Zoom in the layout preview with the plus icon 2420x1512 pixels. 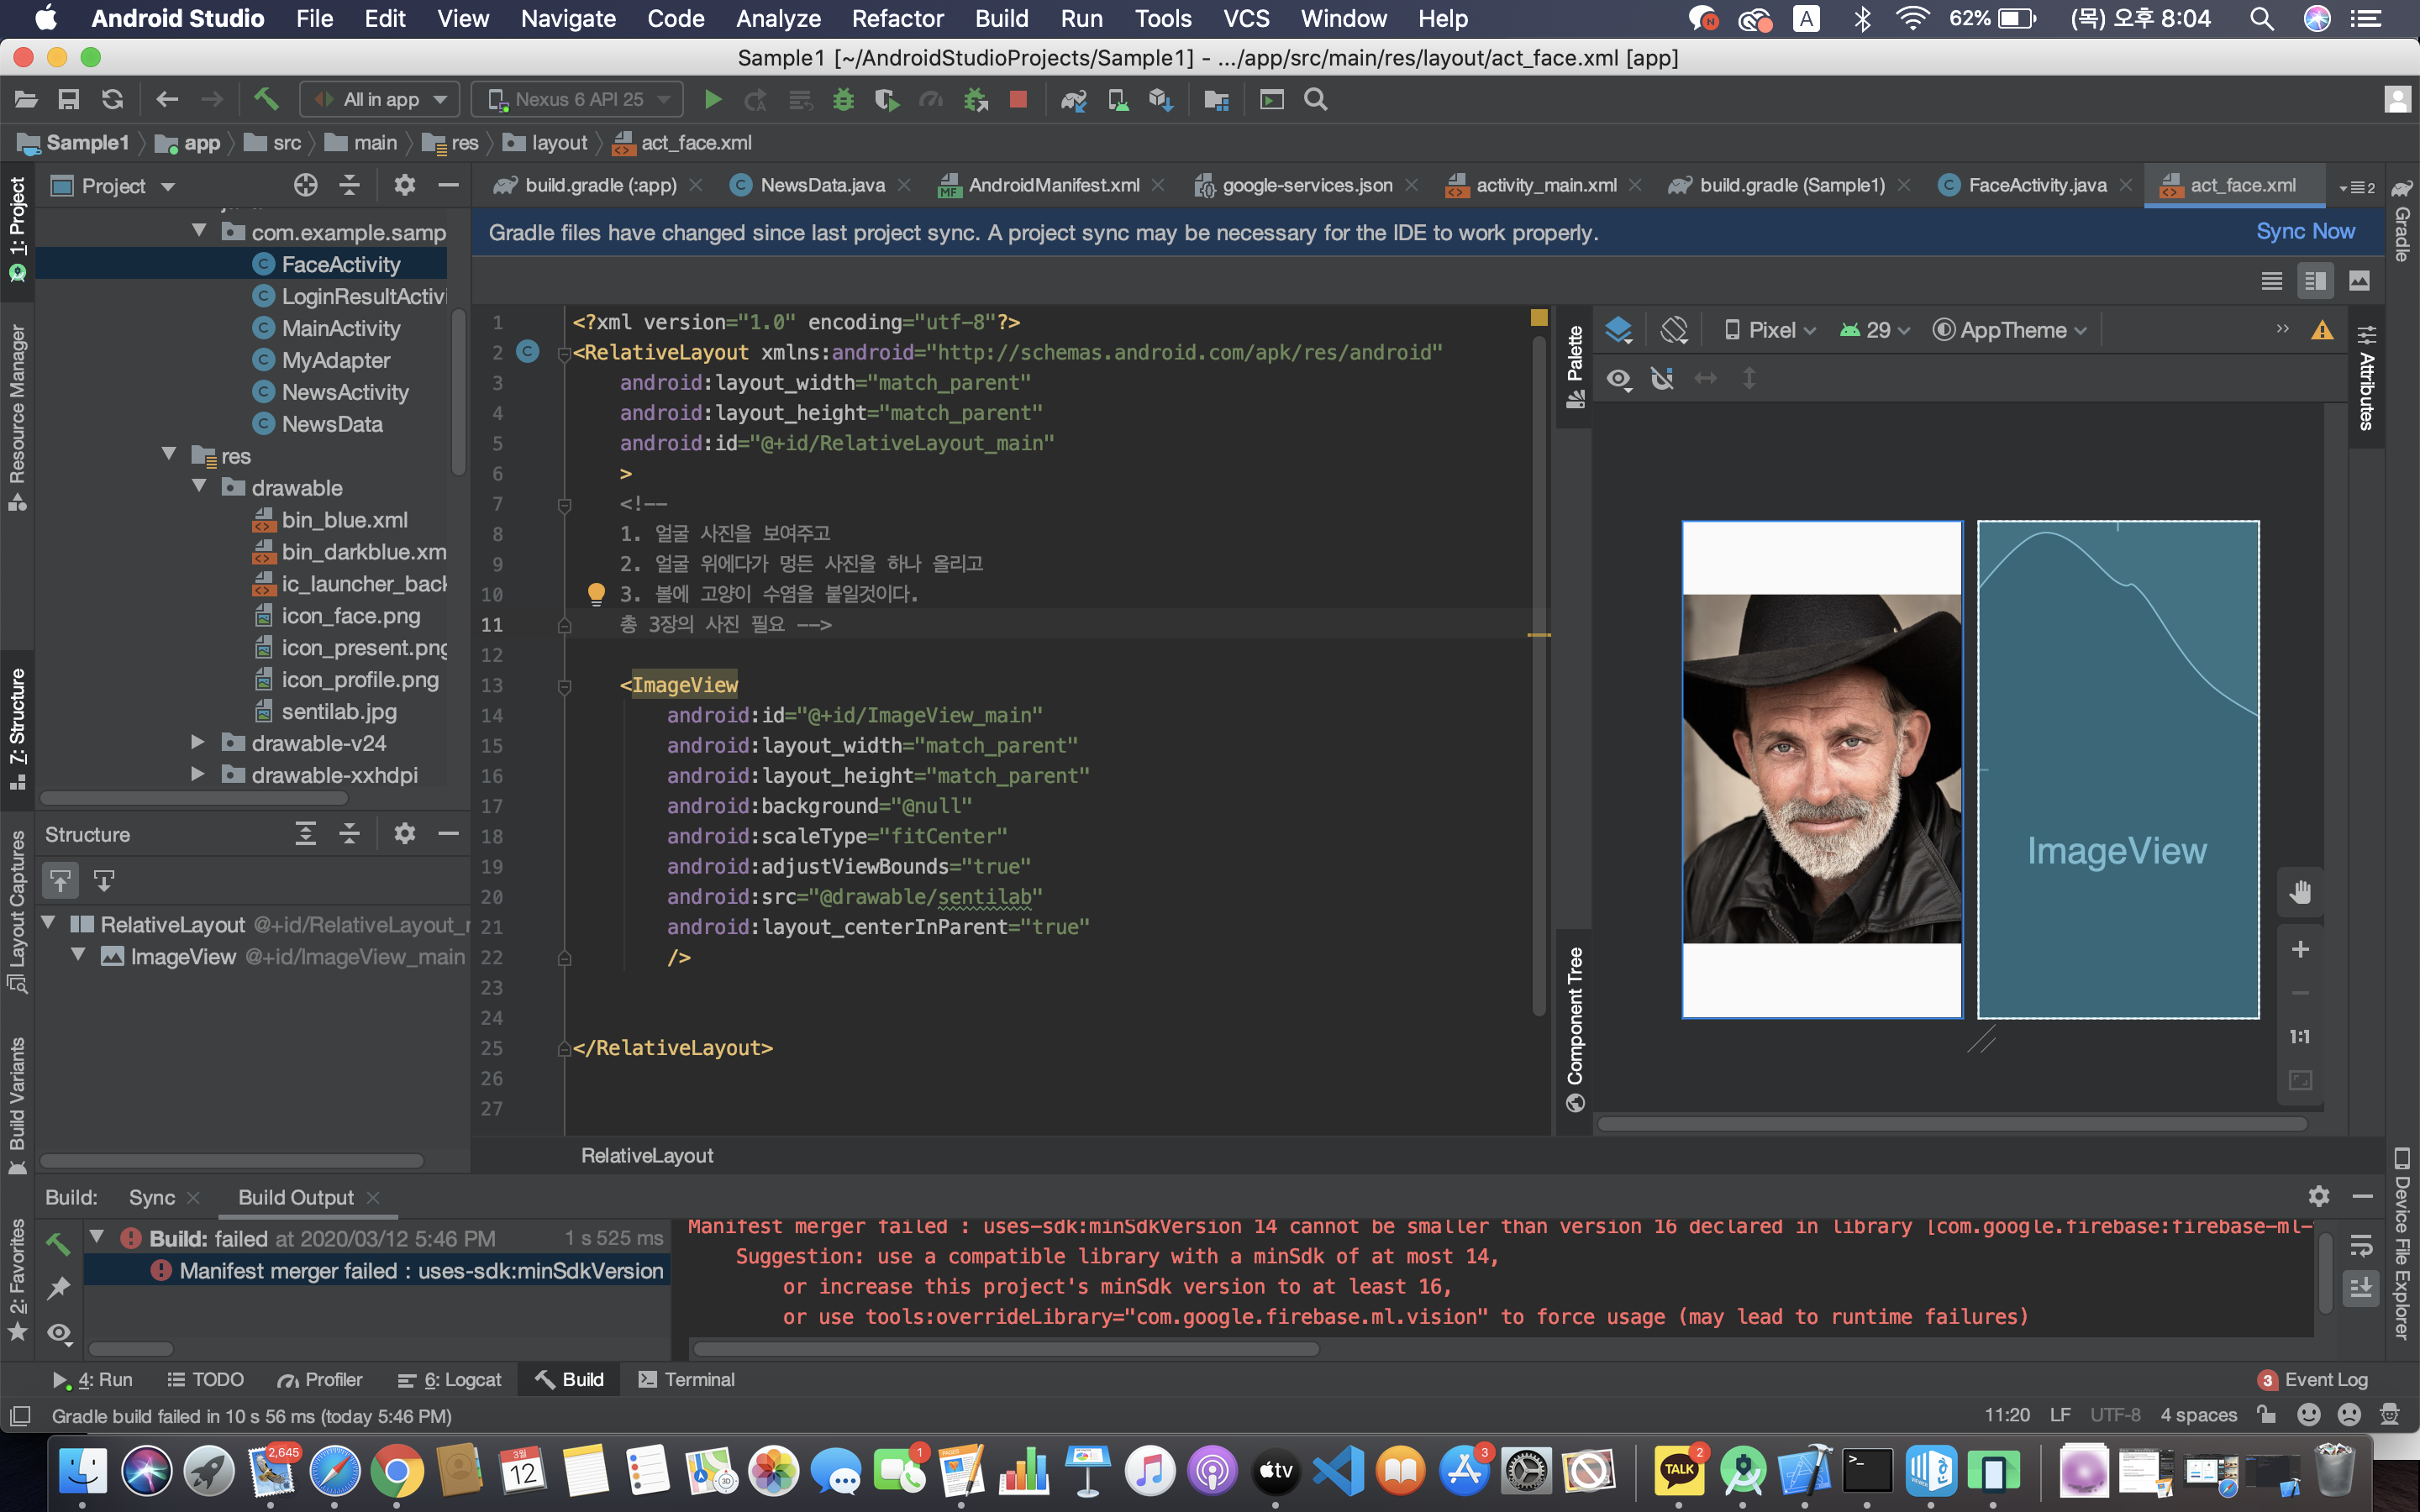[x=2300, y=949]
